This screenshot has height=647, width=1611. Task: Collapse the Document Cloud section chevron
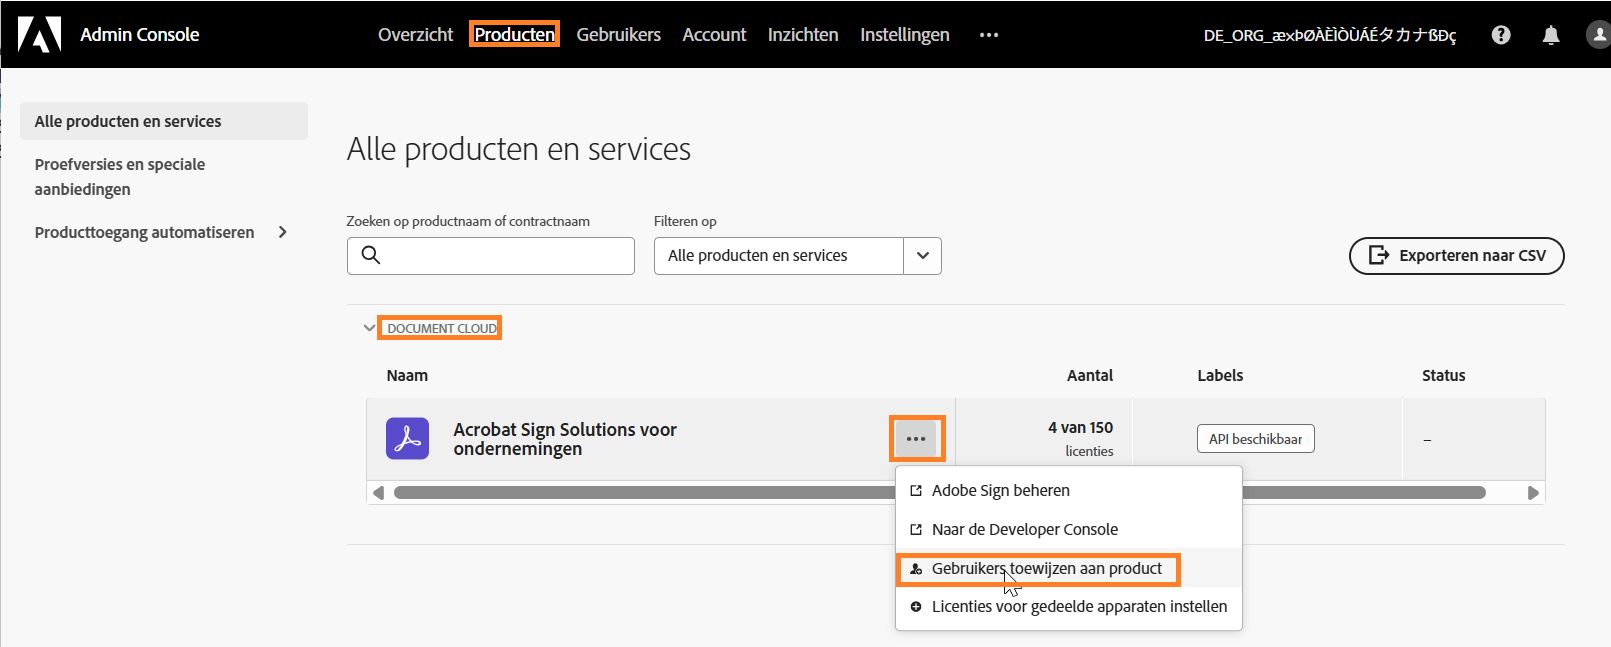click(x=369, y=328)
